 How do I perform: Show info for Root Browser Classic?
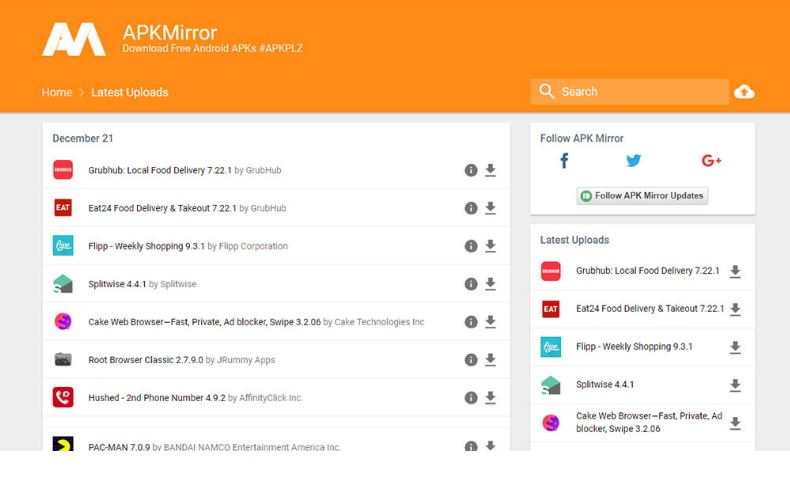pyautogui.click(x=470, y=360)
